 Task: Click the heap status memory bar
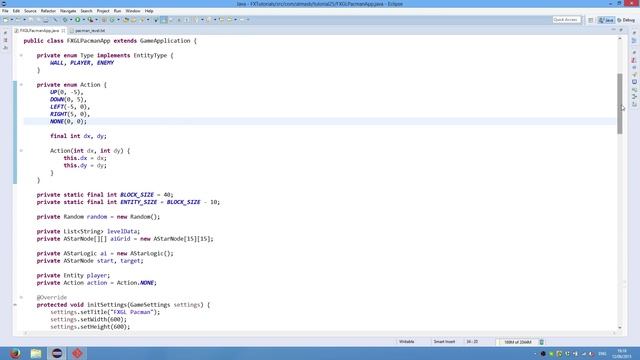click(x=518, y=342)
